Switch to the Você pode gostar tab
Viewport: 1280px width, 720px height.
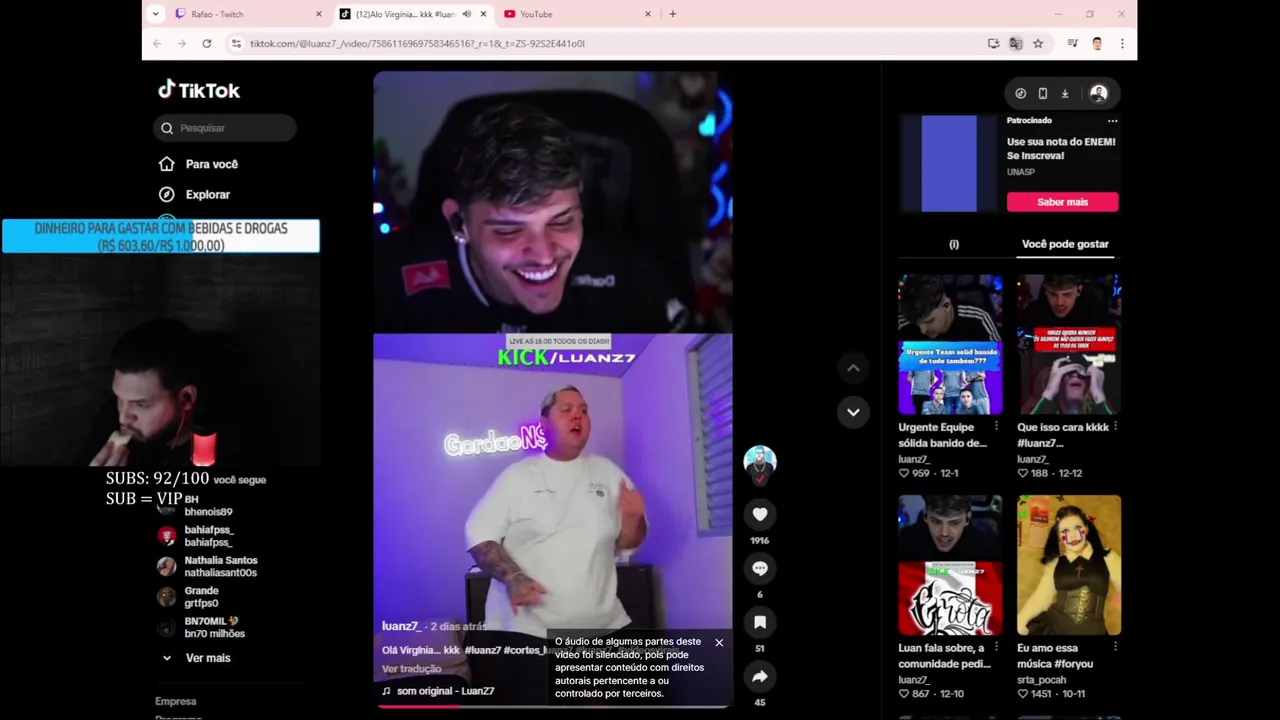coord(1065,244)
